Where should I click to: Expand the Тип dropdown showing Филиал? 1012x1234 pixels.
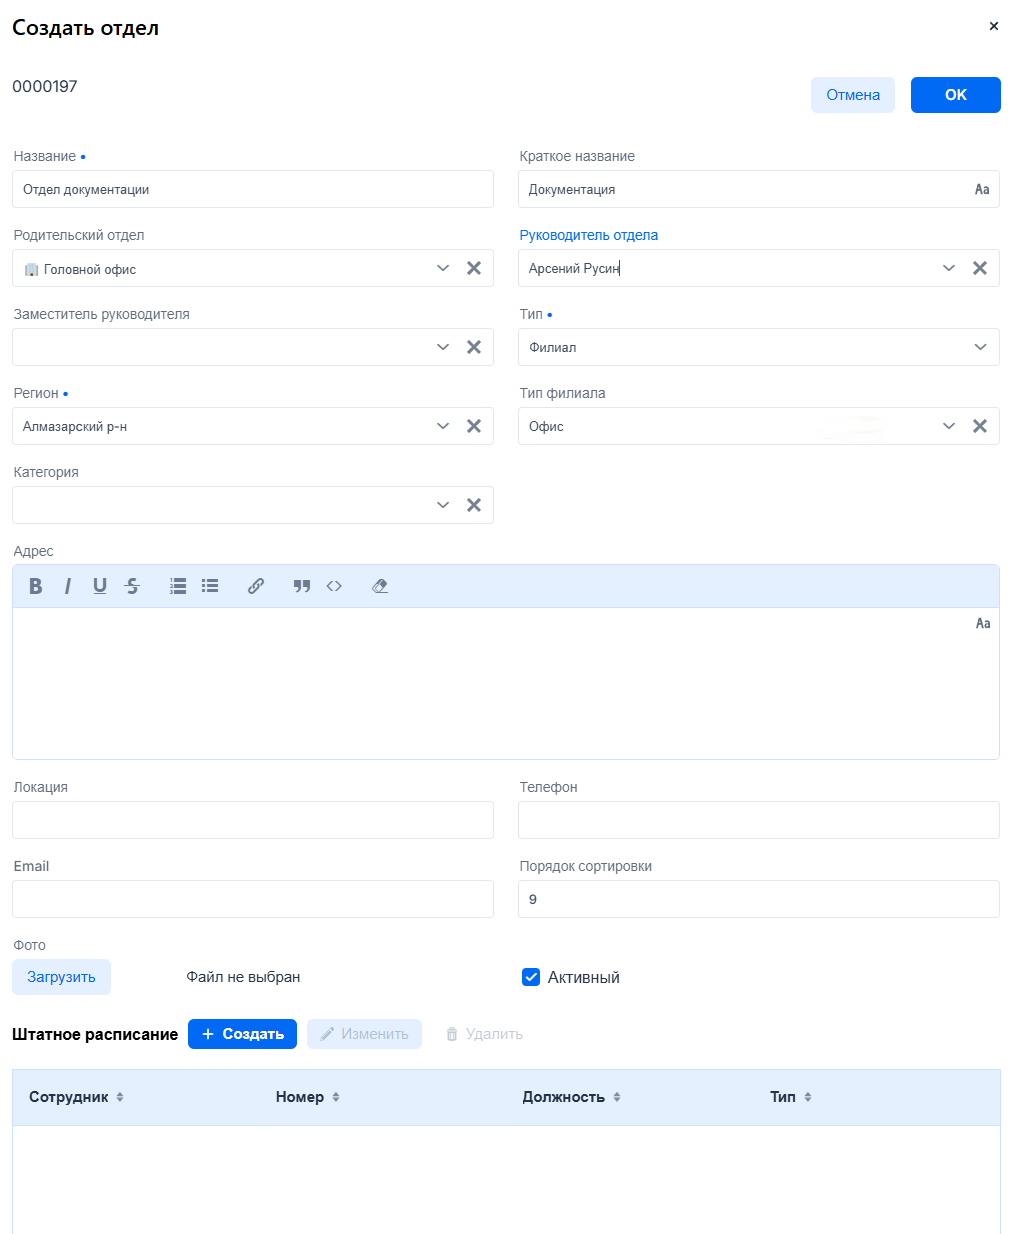coord(980,347)
